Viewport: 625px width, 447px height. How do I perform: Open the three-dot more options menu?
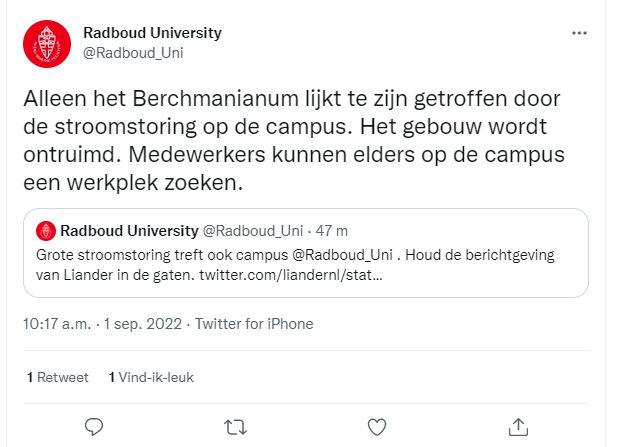(x=579, y=33)
